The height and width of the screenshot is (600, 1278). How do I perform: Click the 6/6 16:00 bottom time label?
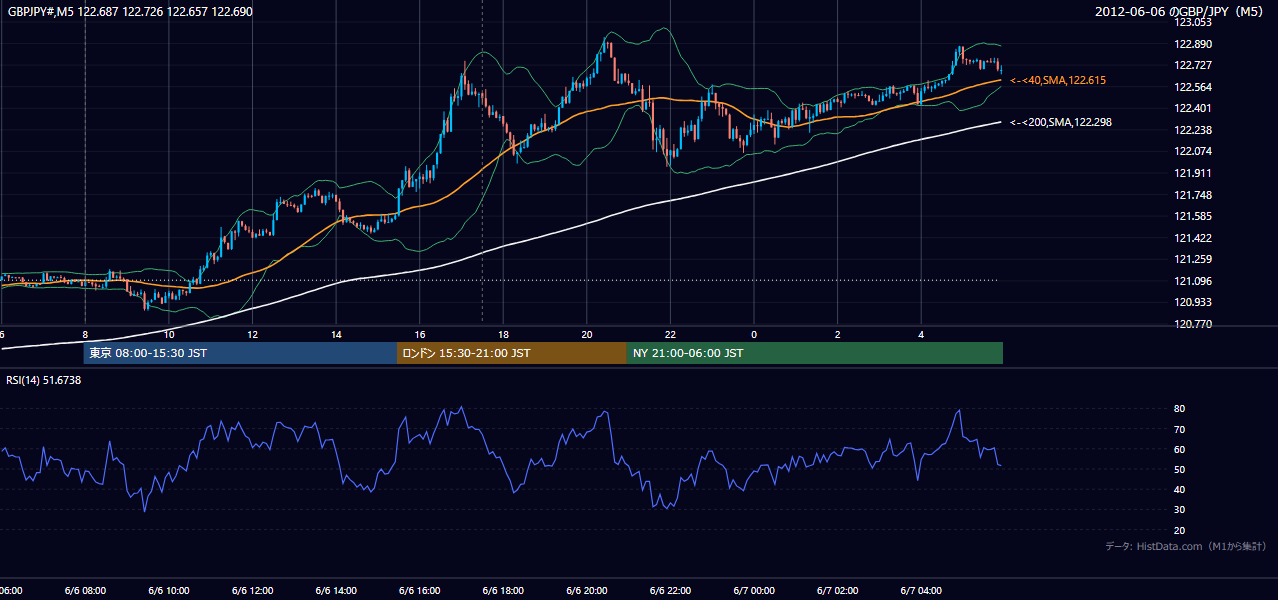pos(420,591)
